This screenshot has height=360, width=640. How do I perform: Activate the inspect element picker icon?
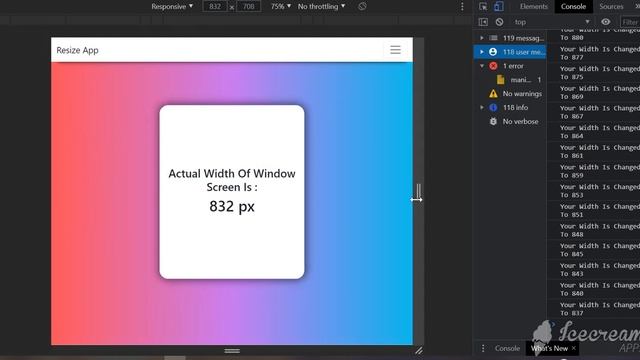click(x=483, y=7)
